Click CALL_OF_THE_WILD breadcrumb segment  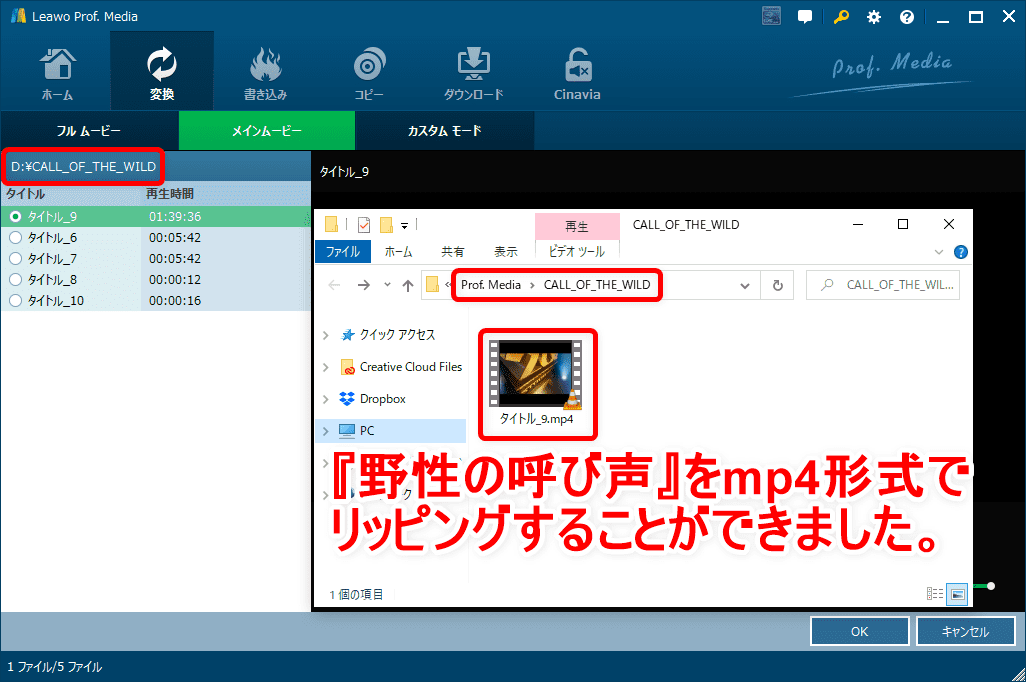pyautogui.click(x=597, y=285)
